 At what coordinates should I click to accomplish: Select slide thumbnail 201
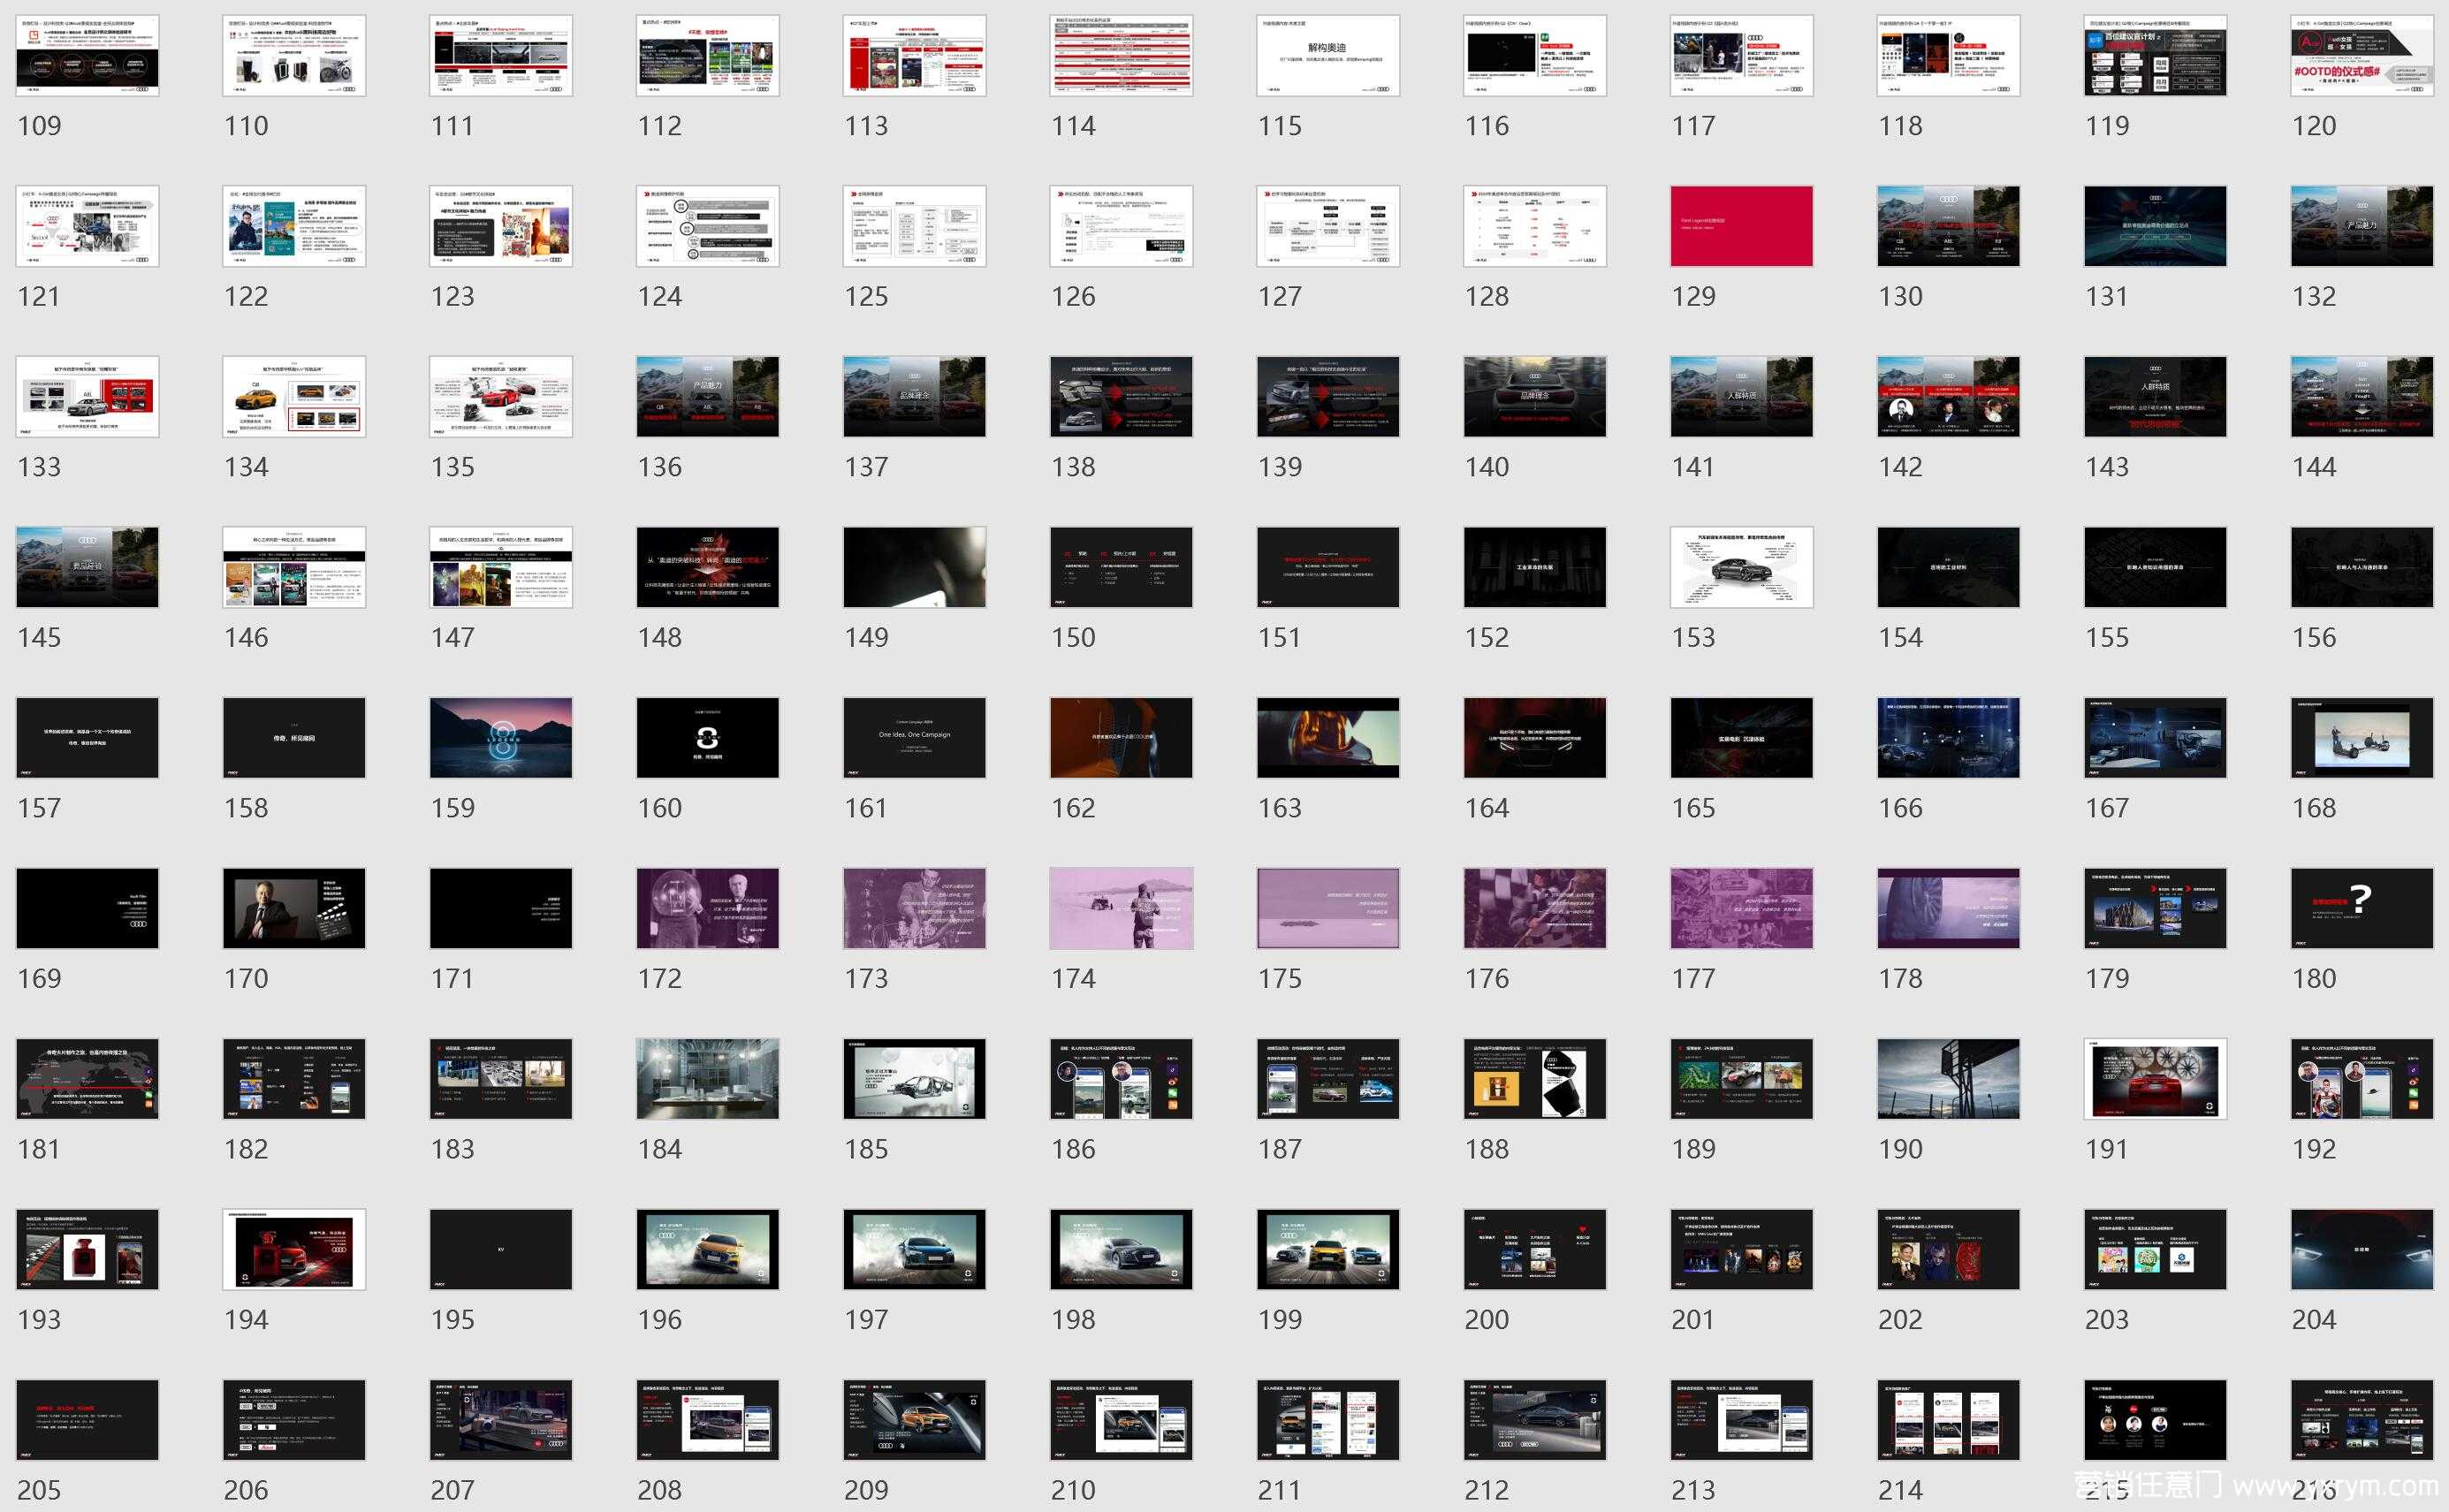click(1741, 1249)
